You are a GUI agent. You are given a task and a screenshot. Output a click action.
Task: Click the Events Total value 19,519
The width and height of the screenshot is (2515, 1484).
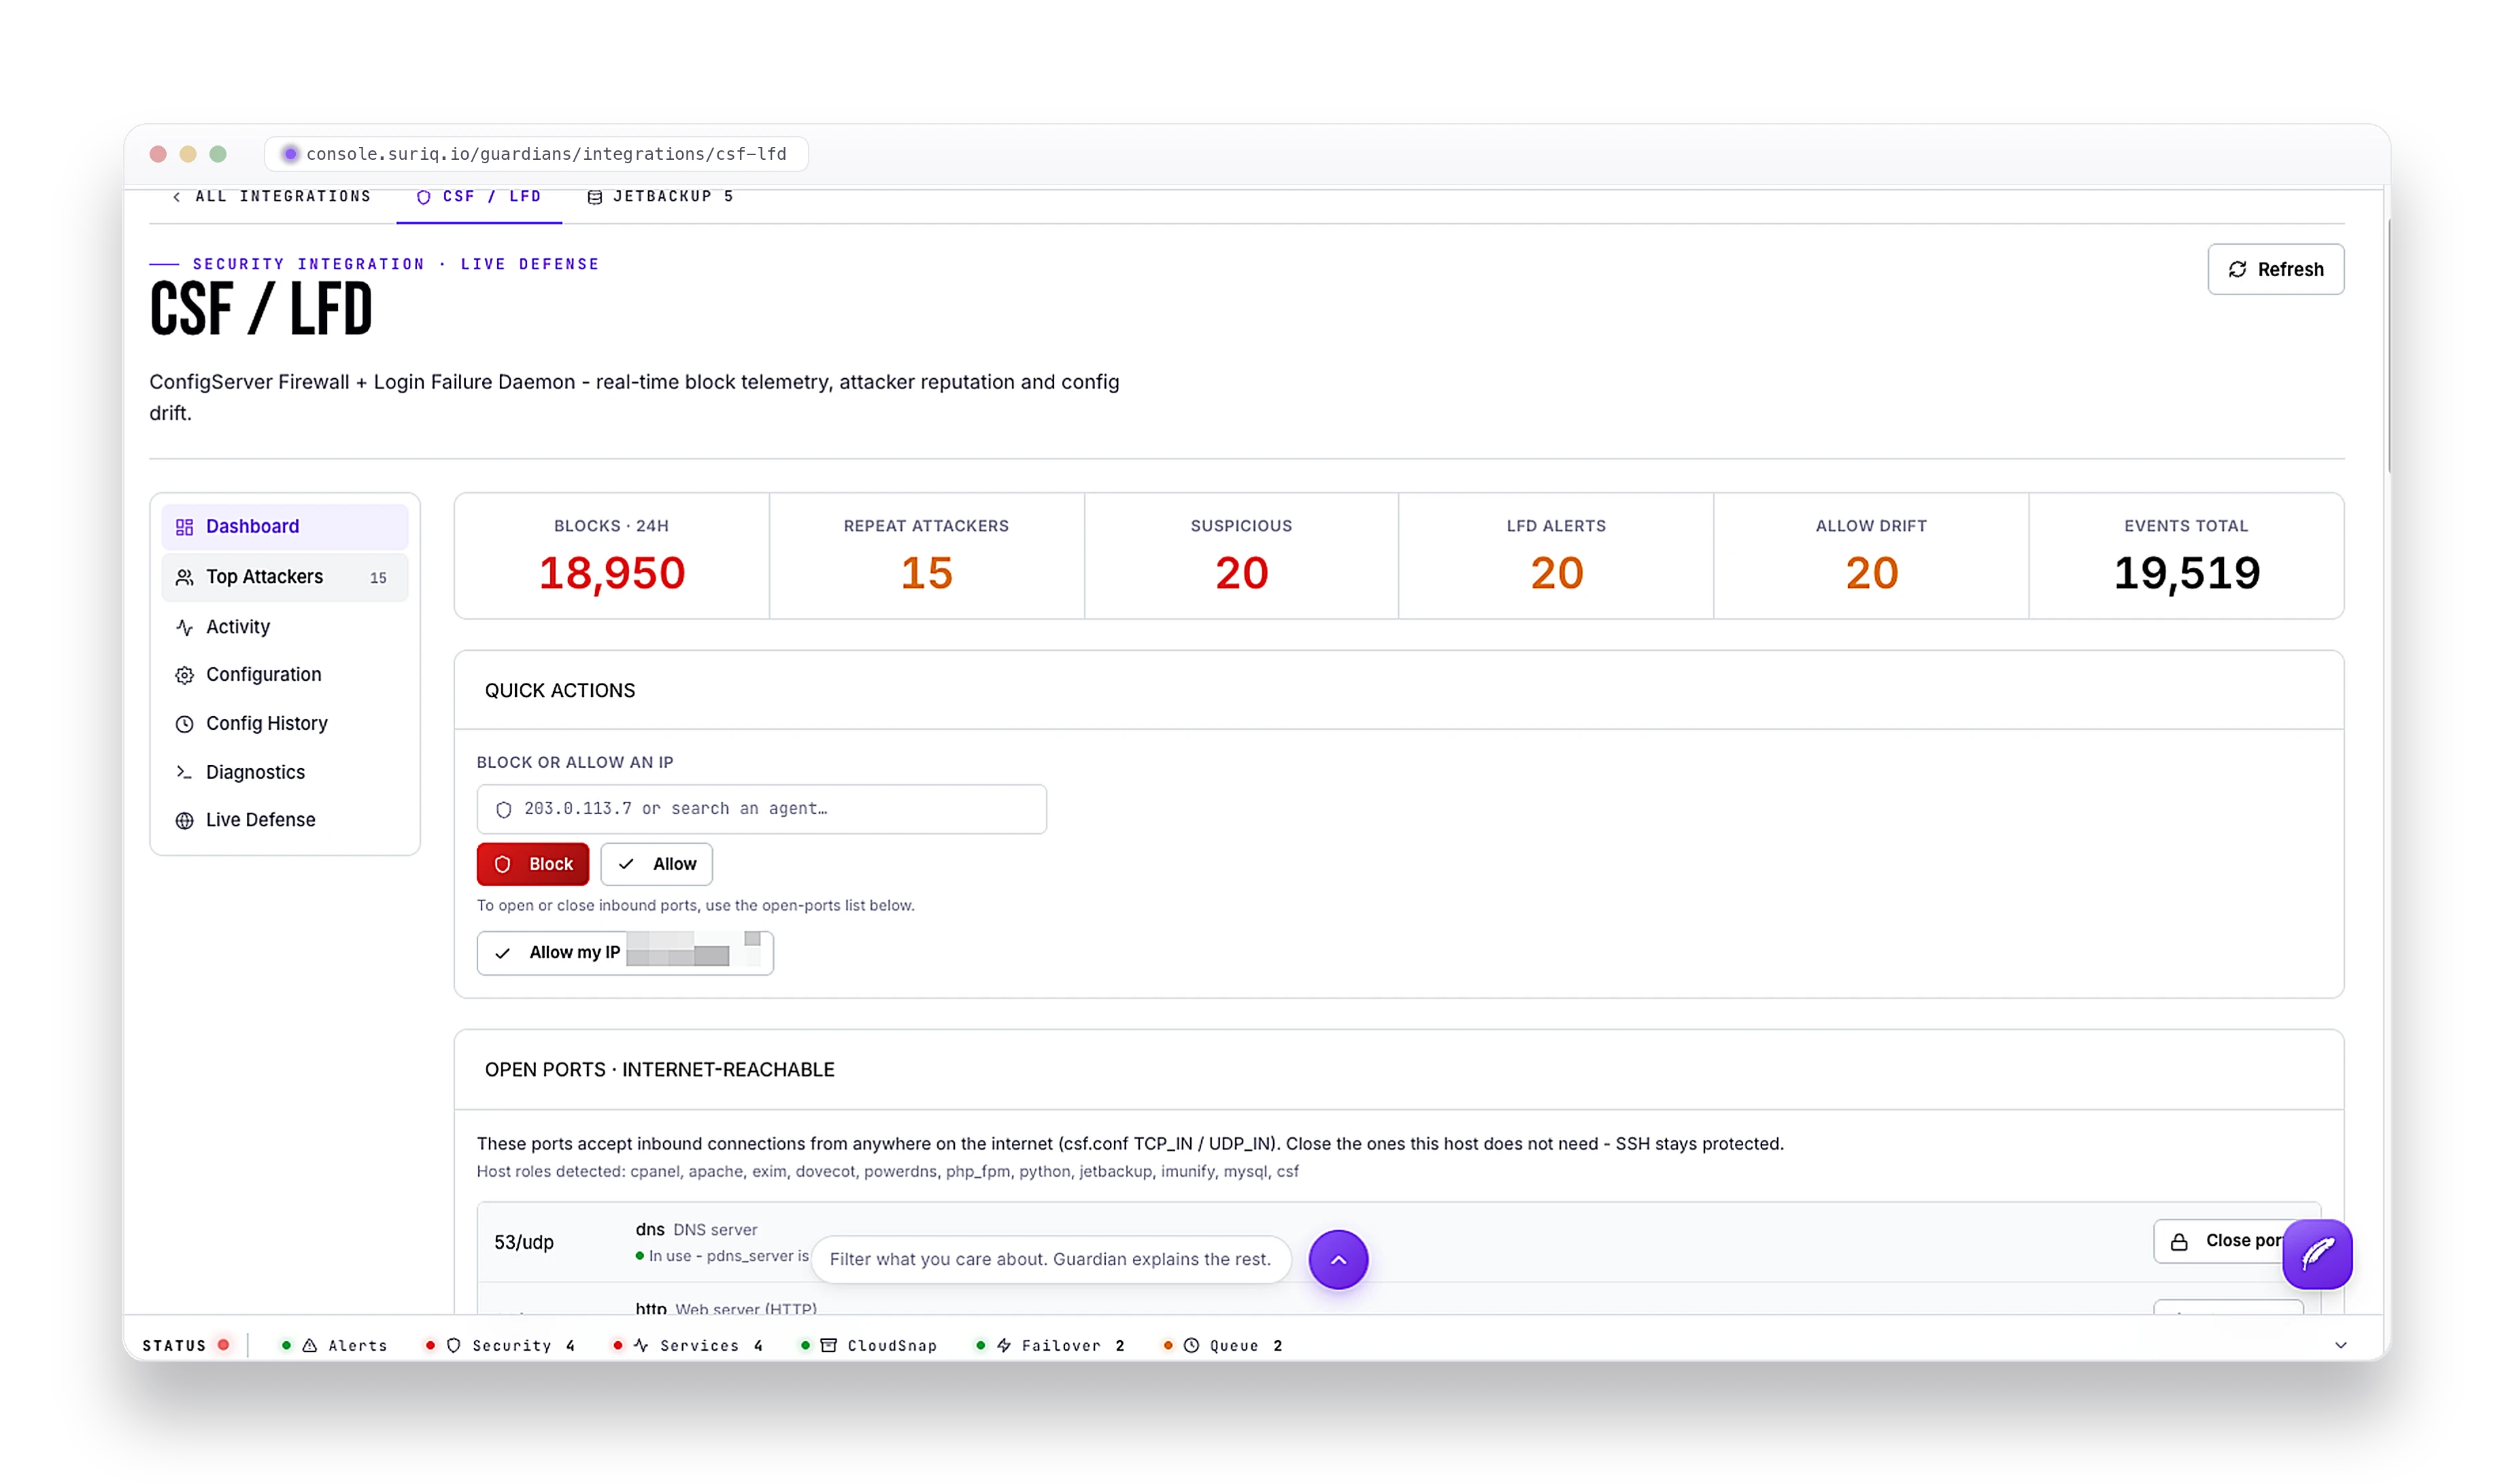click(2186, 573)
